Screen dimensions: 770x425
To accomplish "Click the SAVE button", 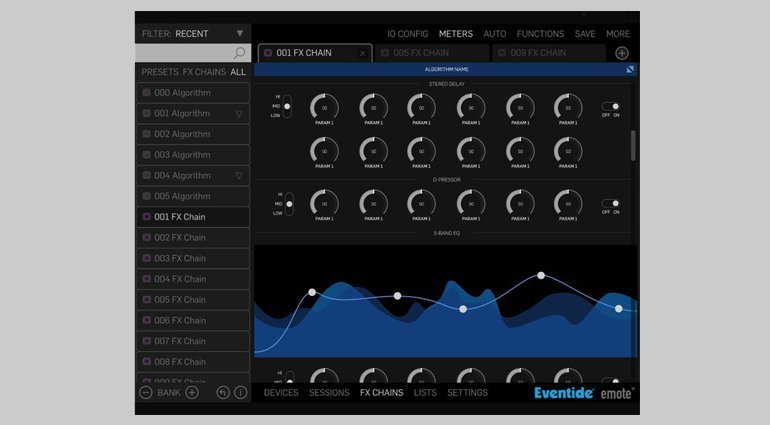I will (585, 34).
